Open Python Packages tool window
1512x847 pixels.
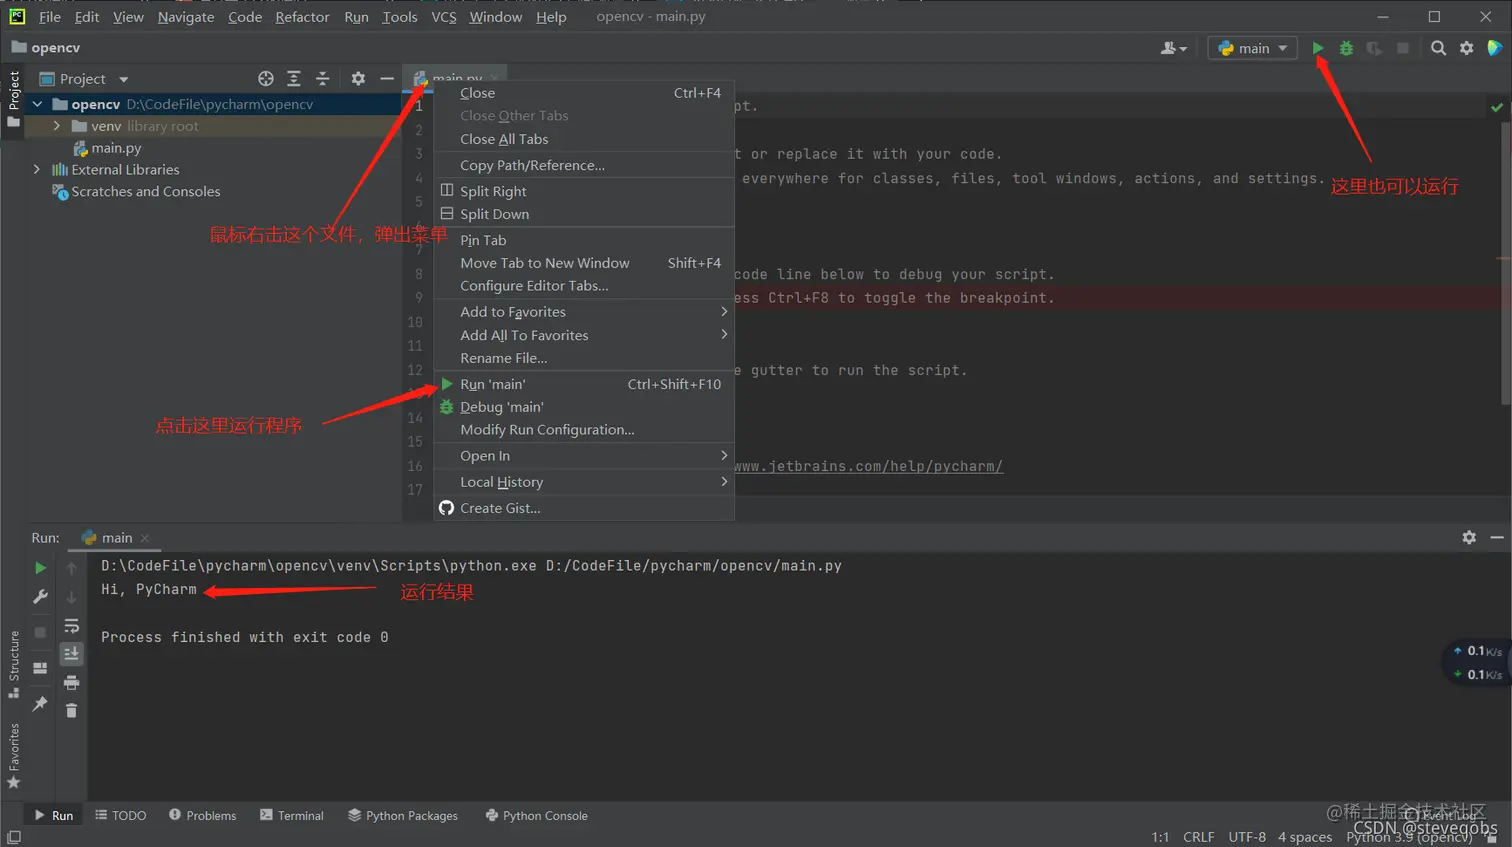pyautogui.click(x=403, y=816)
